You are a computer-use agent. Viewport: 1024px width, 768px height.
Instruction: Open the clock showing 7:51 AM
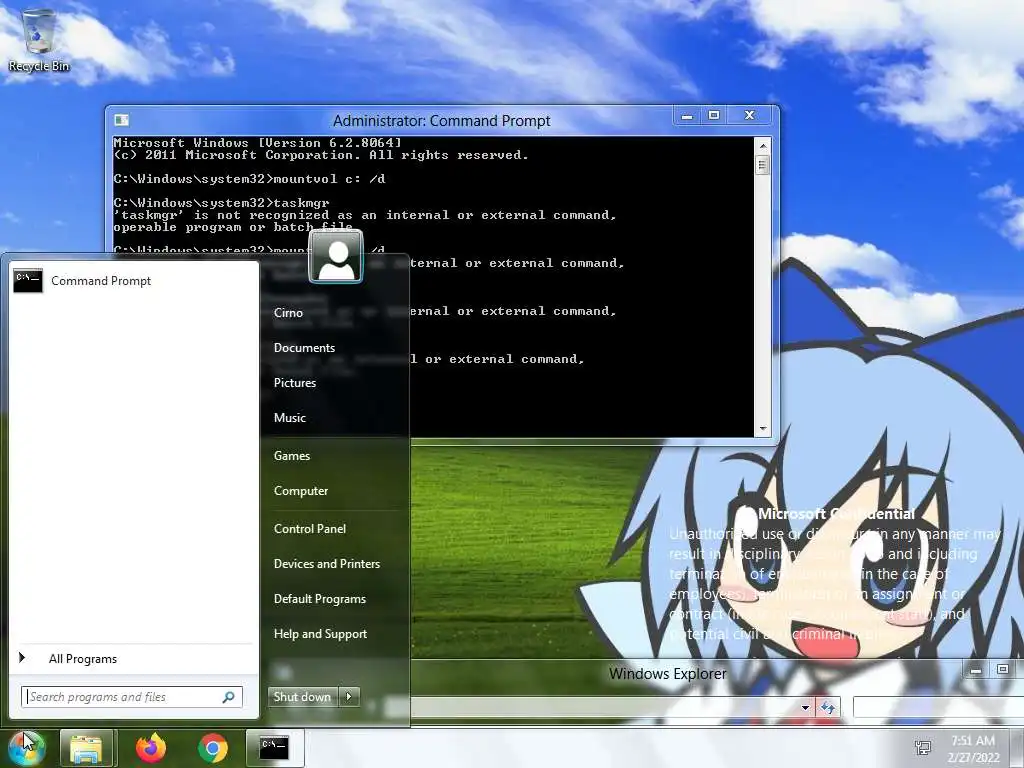point(973,748)
